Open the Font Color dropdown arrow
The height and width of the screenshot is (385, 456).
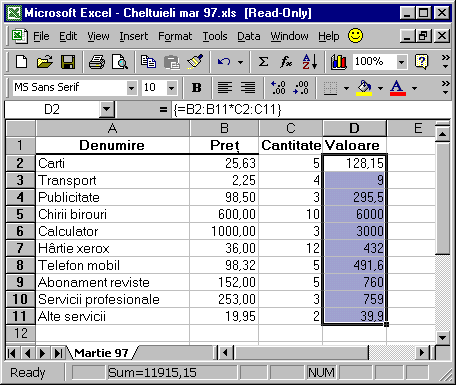(x=414, y=88)
